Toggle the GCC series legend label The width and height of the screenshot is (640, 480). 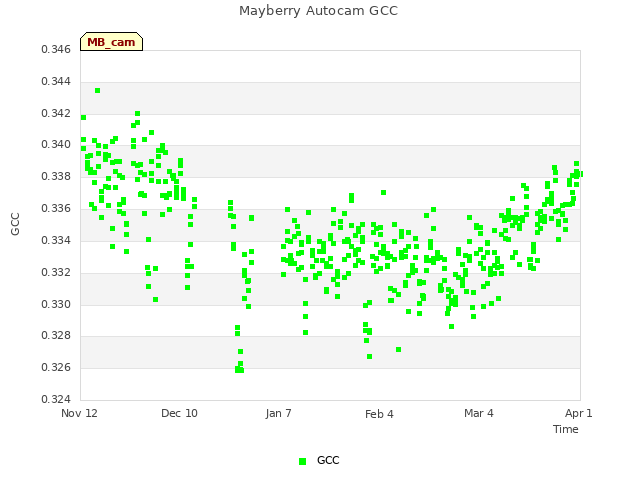[x=328, y=460]
